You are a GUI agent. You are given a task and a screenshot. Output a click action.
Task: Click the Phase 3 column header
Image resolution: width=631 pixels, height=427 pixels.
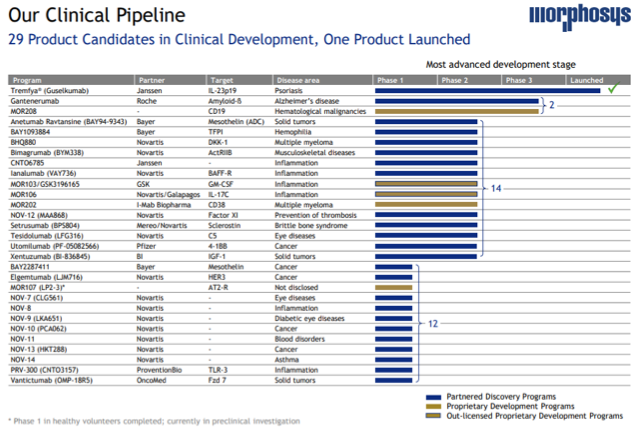(520, 80)
